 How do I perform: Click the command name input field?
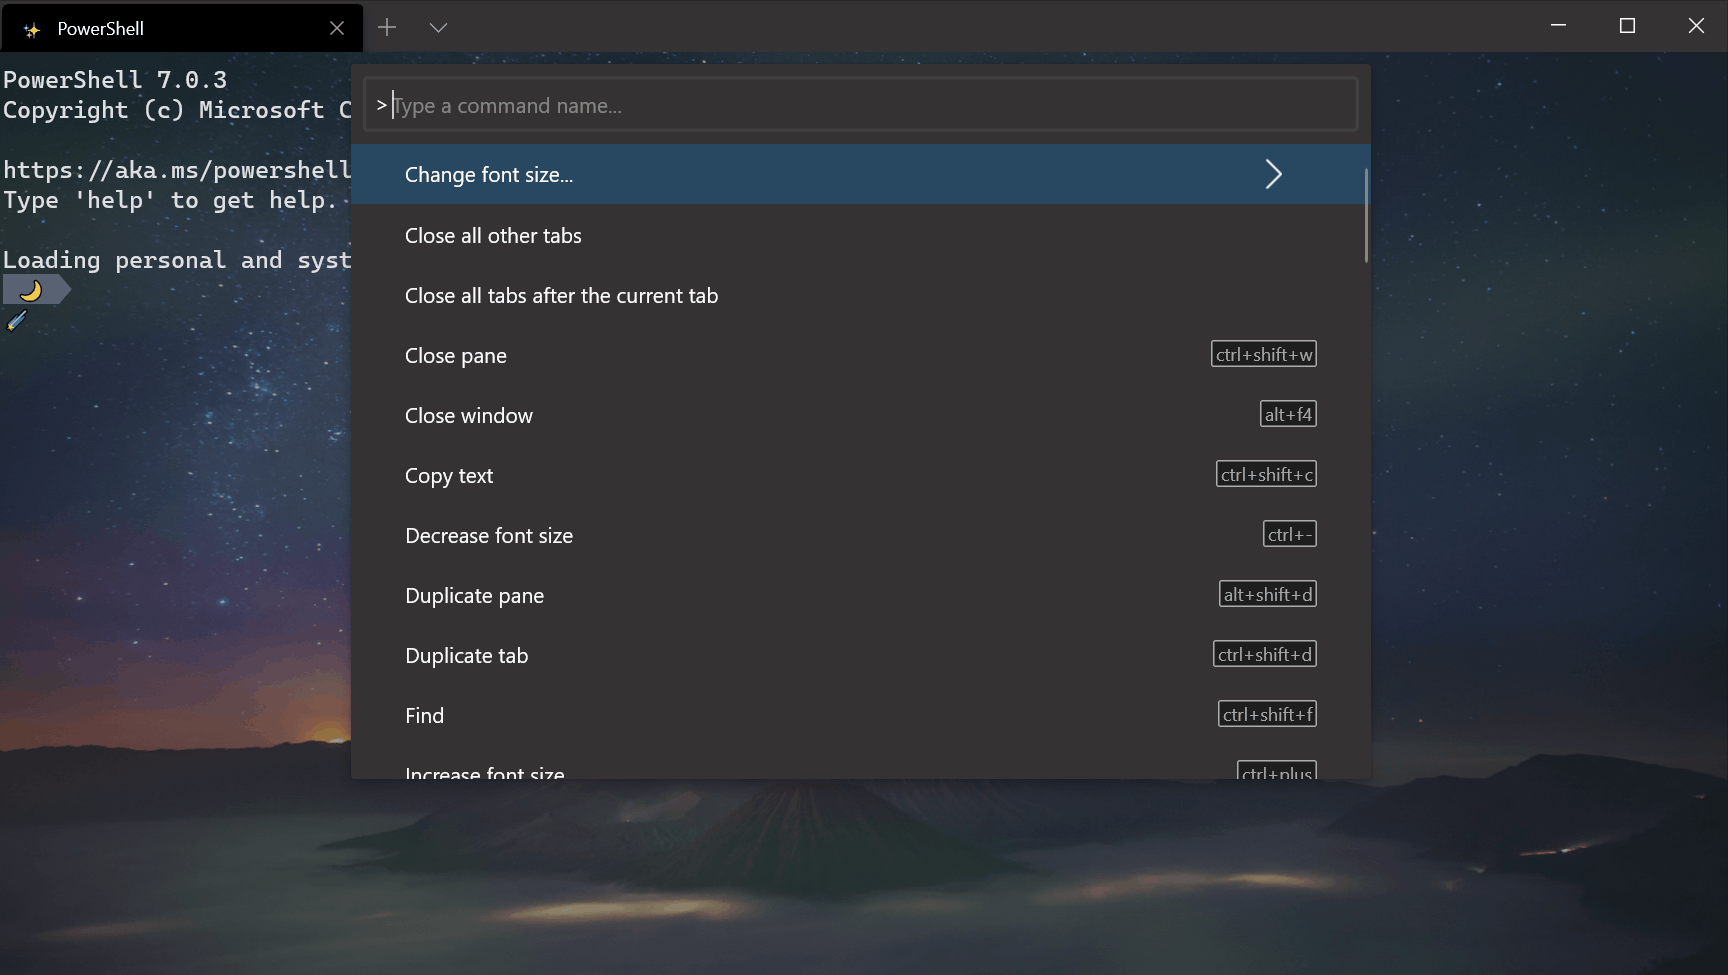coord(700,104)
